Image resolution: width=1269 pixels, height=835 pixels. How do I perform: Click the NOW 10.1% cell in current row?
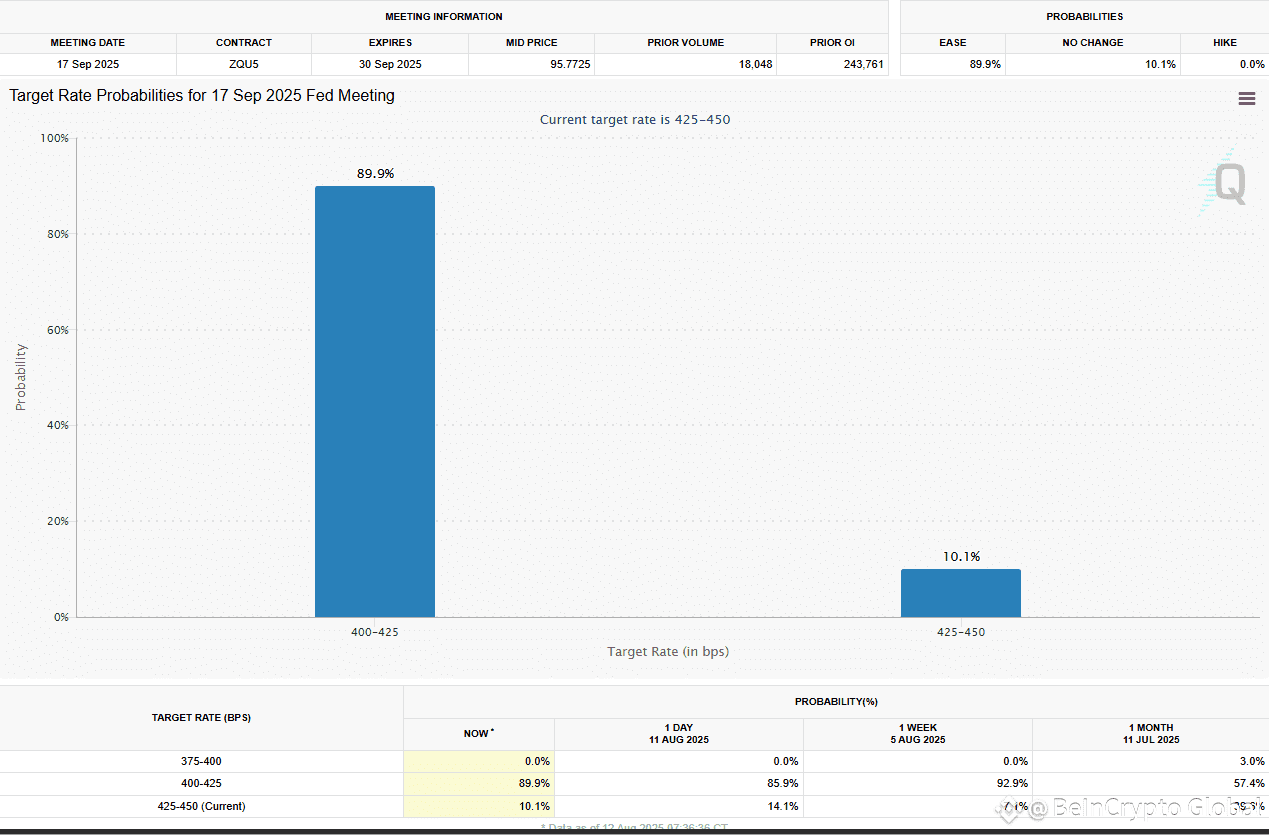point(478,806)
